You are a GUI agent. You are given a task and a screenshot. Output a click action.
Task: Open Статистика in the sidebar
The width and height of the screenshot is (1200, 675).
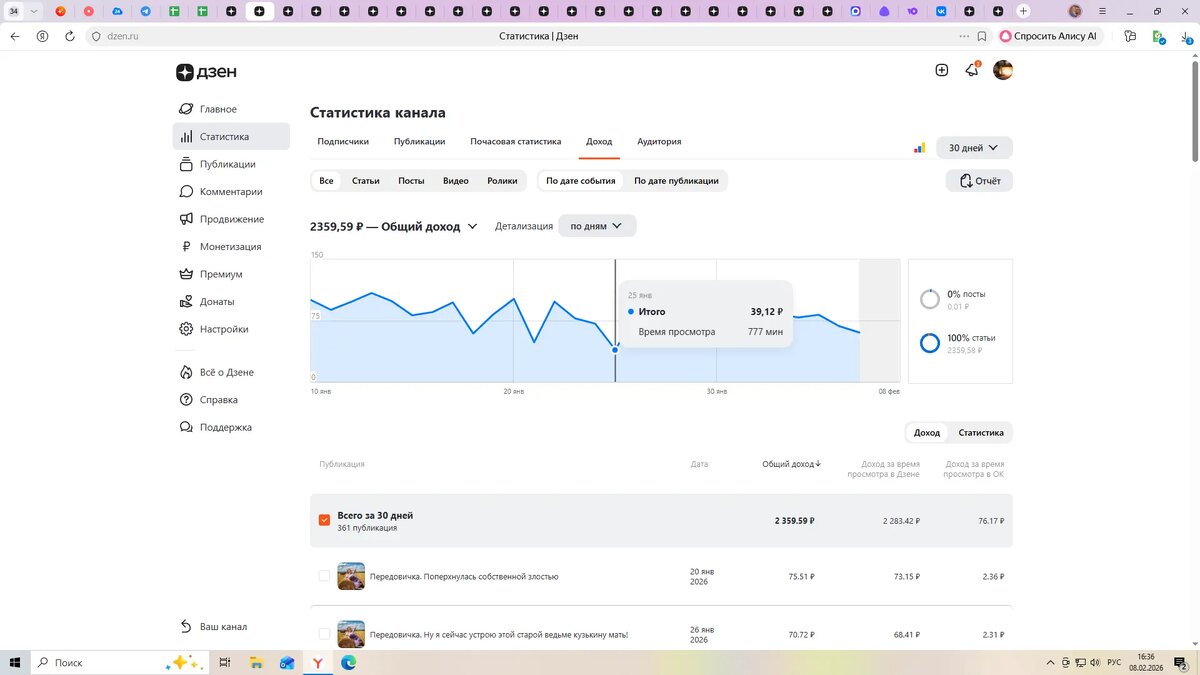coord(231,137)
